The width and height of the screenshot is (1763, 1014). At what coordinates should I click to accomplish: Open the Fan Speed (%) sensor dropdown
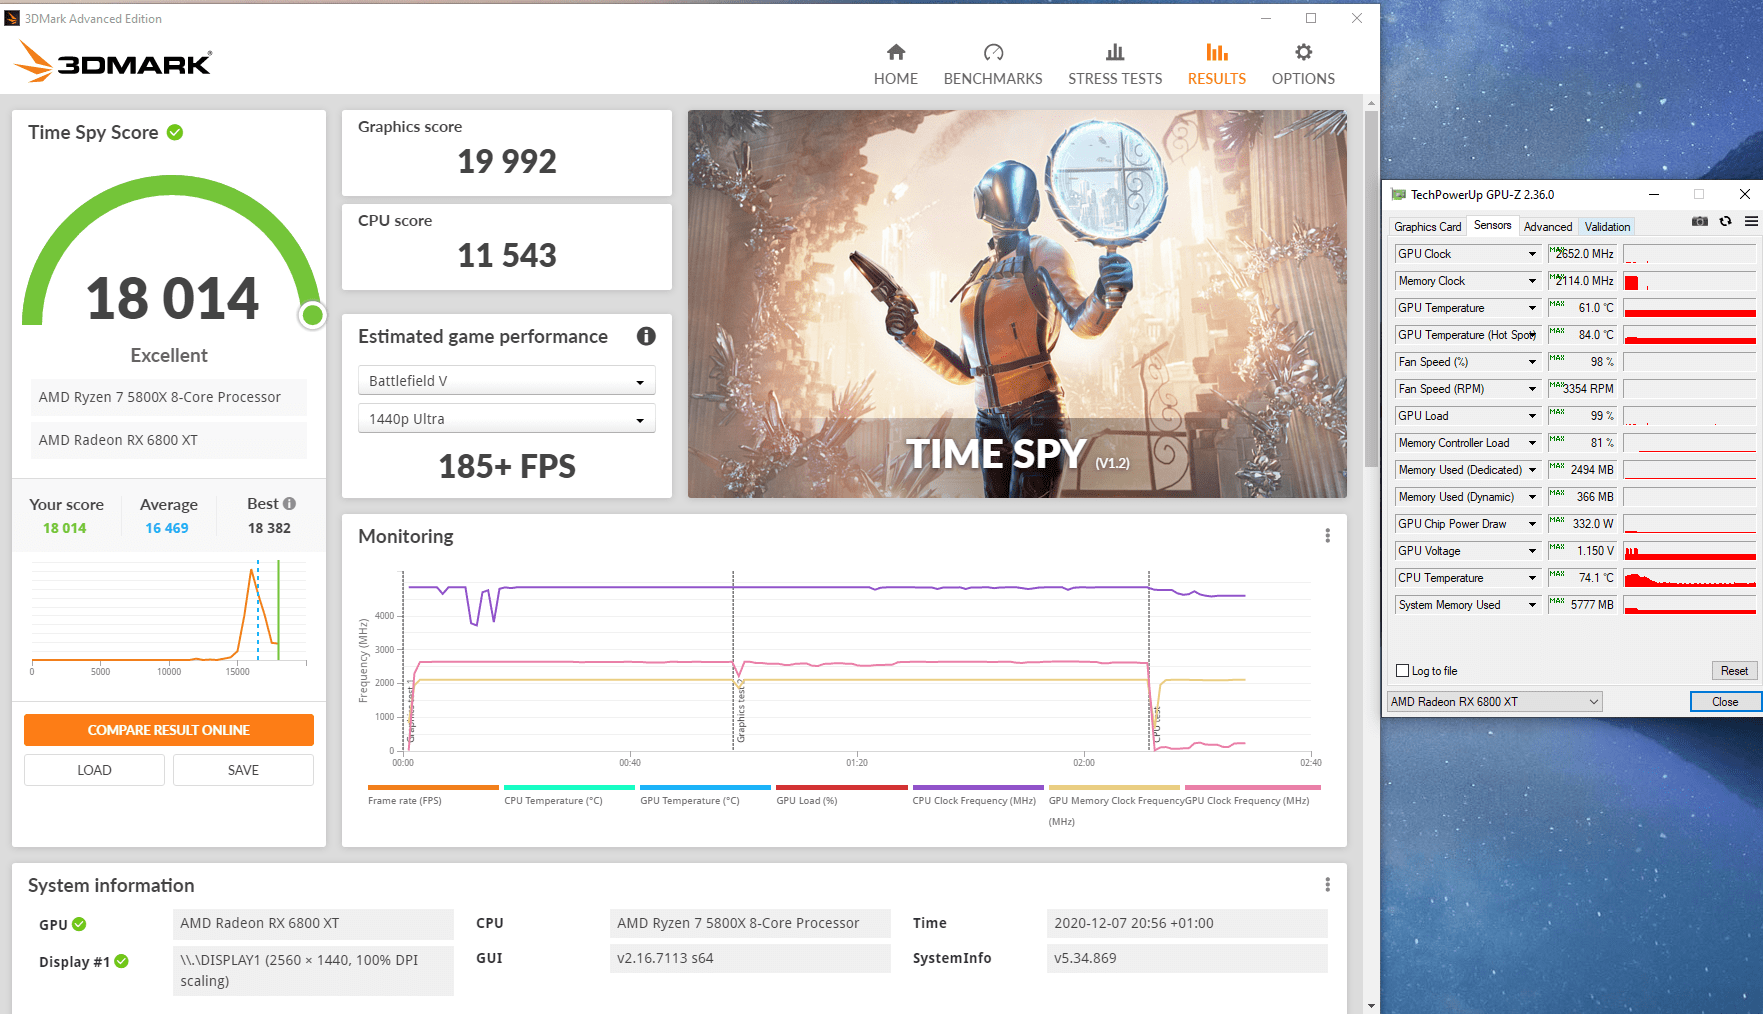[1532, 362]
